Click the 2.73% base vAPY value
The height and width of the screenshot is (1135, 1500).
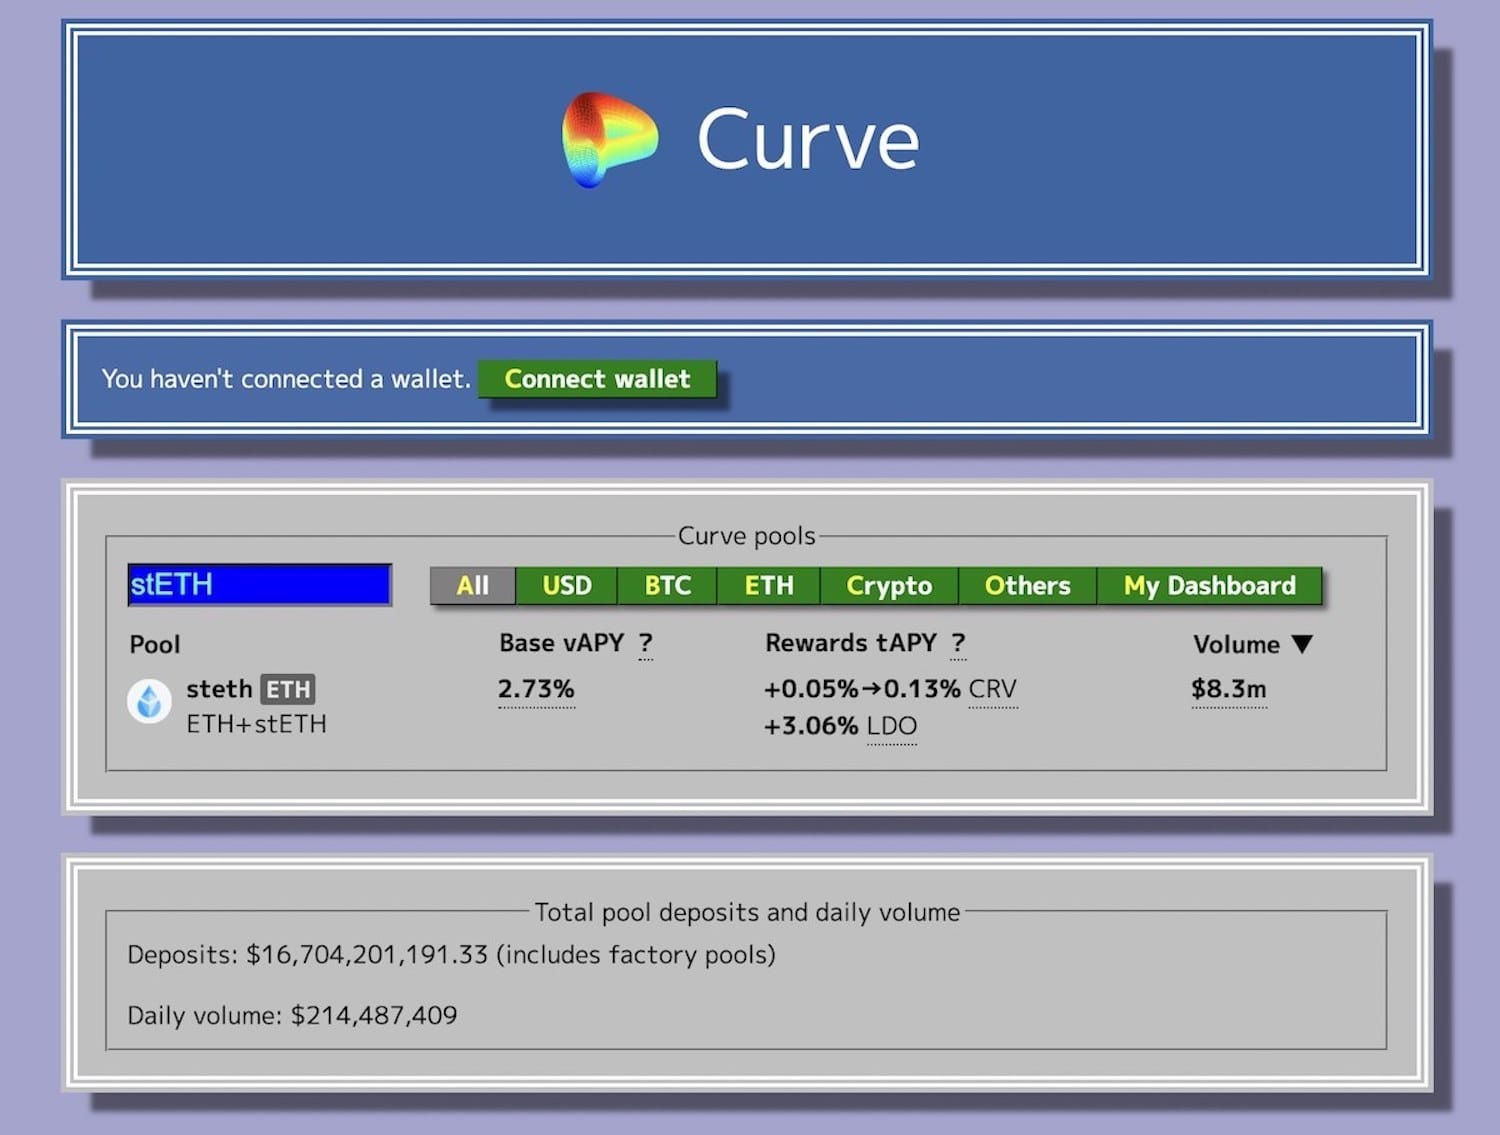(x=536, y=689)
